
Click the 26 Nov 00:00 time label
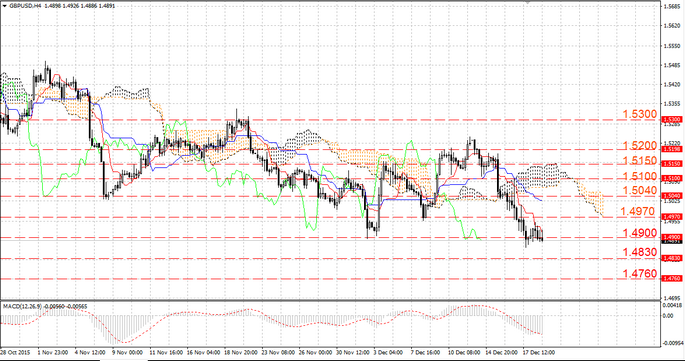point(315,352)
